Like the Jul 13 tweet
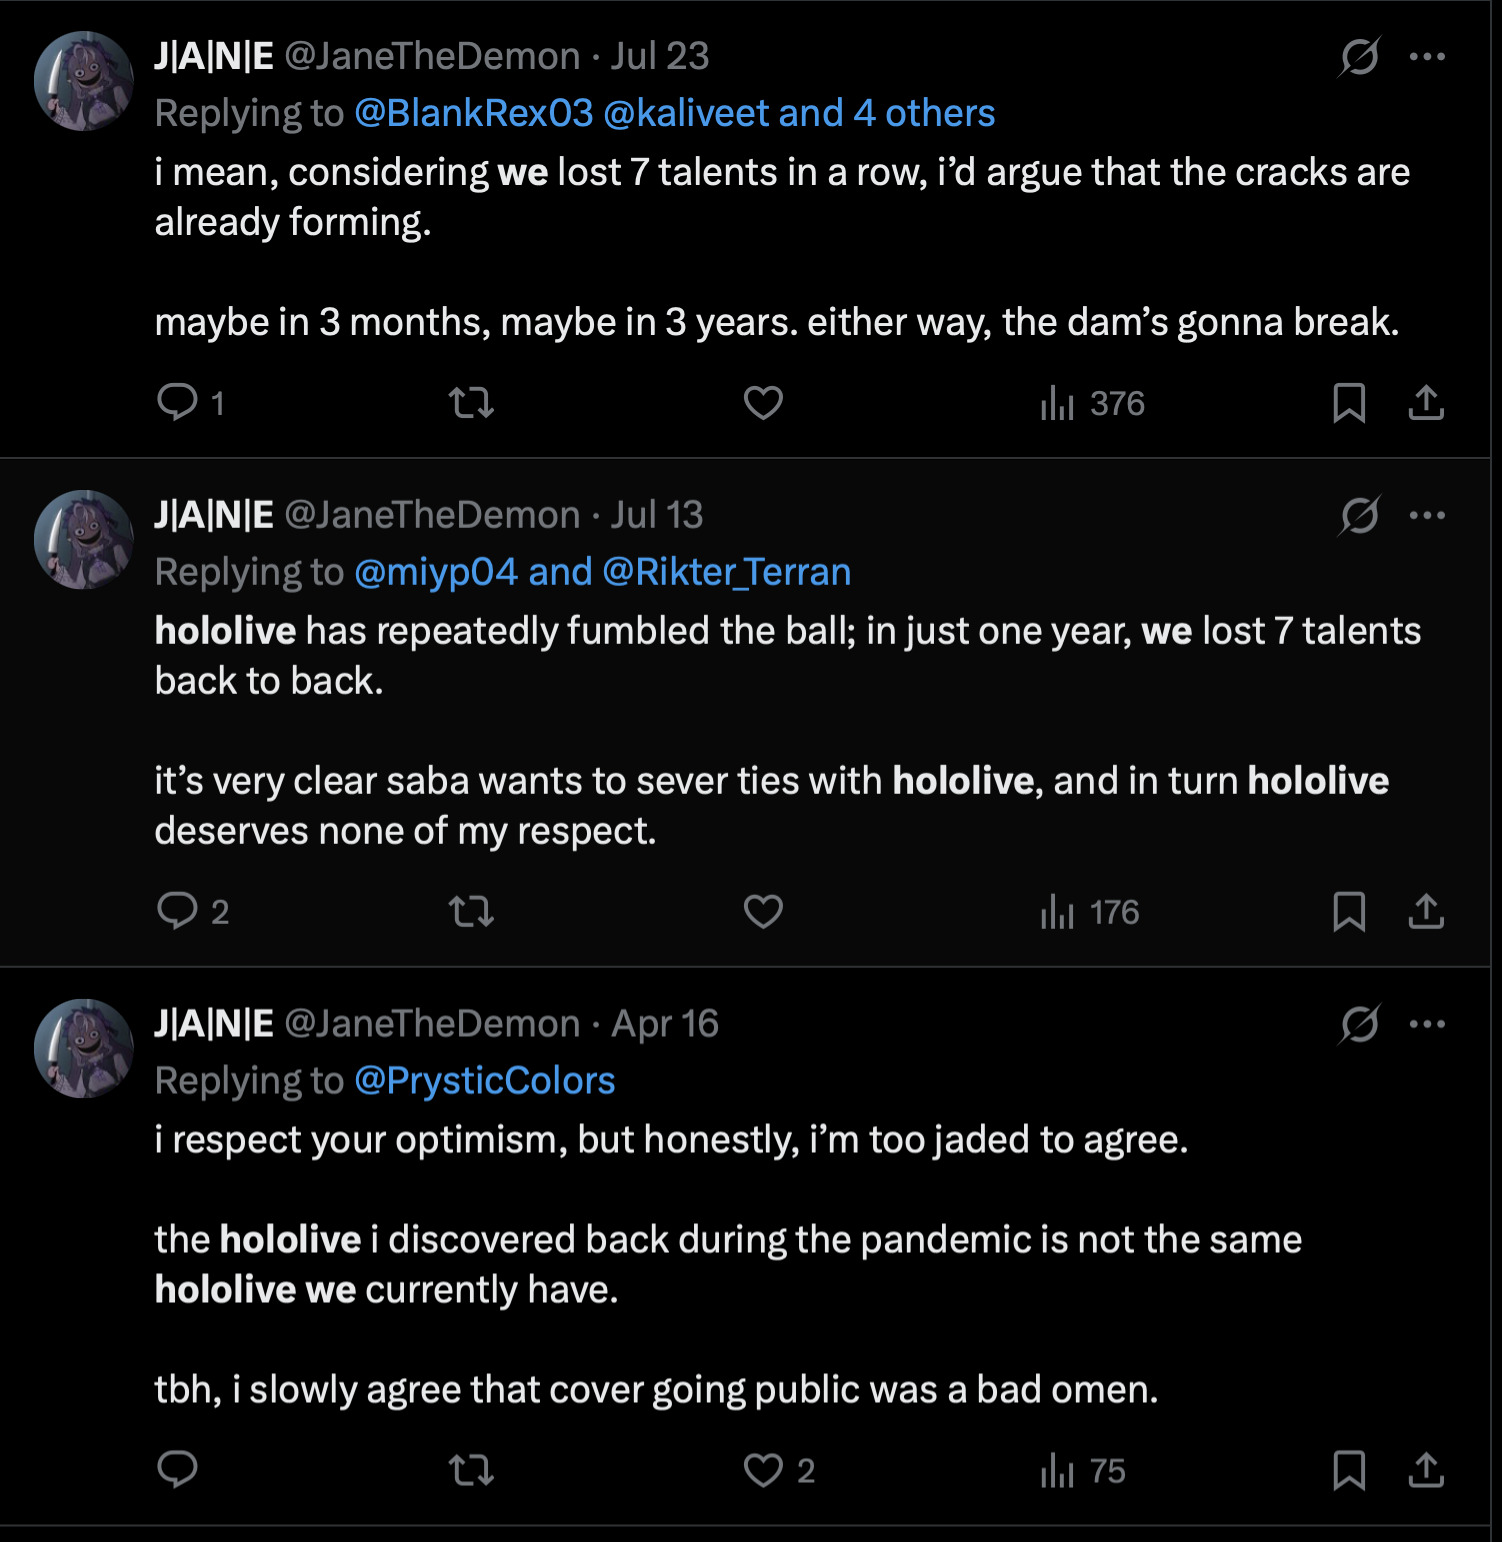The width and height of the screenshot is (1502, 1542). tap(763, 911)
